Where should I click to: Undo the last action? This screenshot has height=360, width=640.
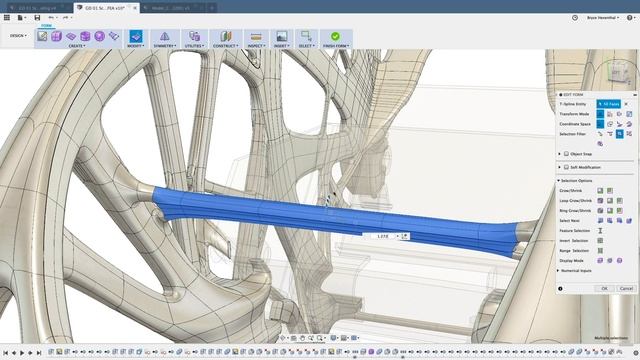51,18
